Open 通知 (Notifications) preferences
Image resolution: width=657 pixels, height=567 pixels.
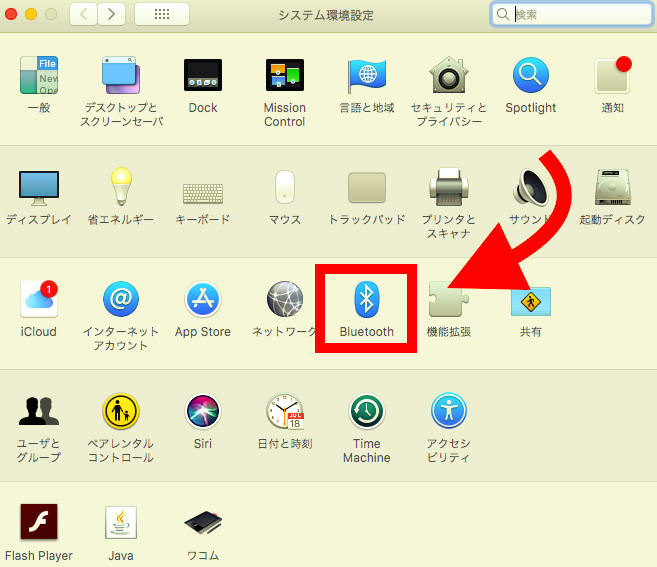pos(613,75)
